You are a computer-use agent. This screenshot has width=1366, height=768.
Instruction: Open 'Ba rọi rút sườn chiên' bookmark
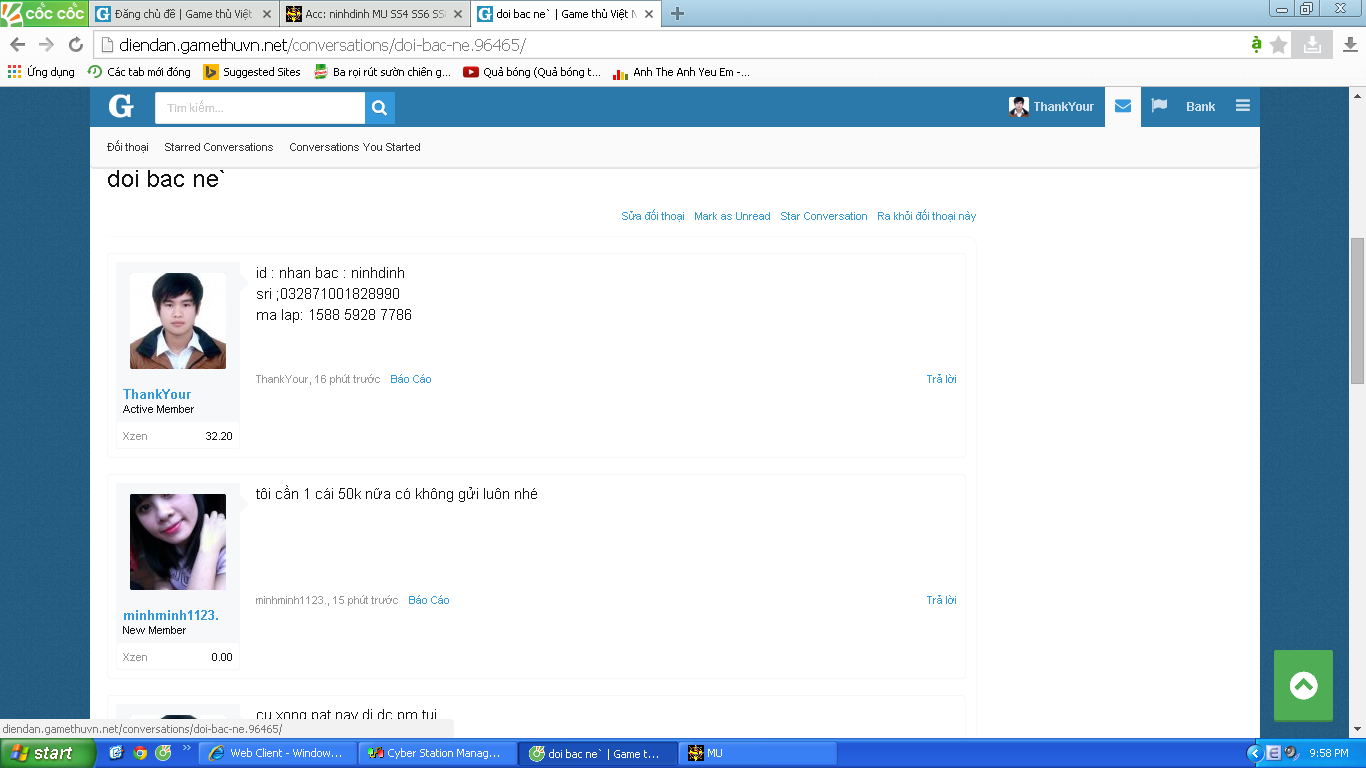point(382,72)
